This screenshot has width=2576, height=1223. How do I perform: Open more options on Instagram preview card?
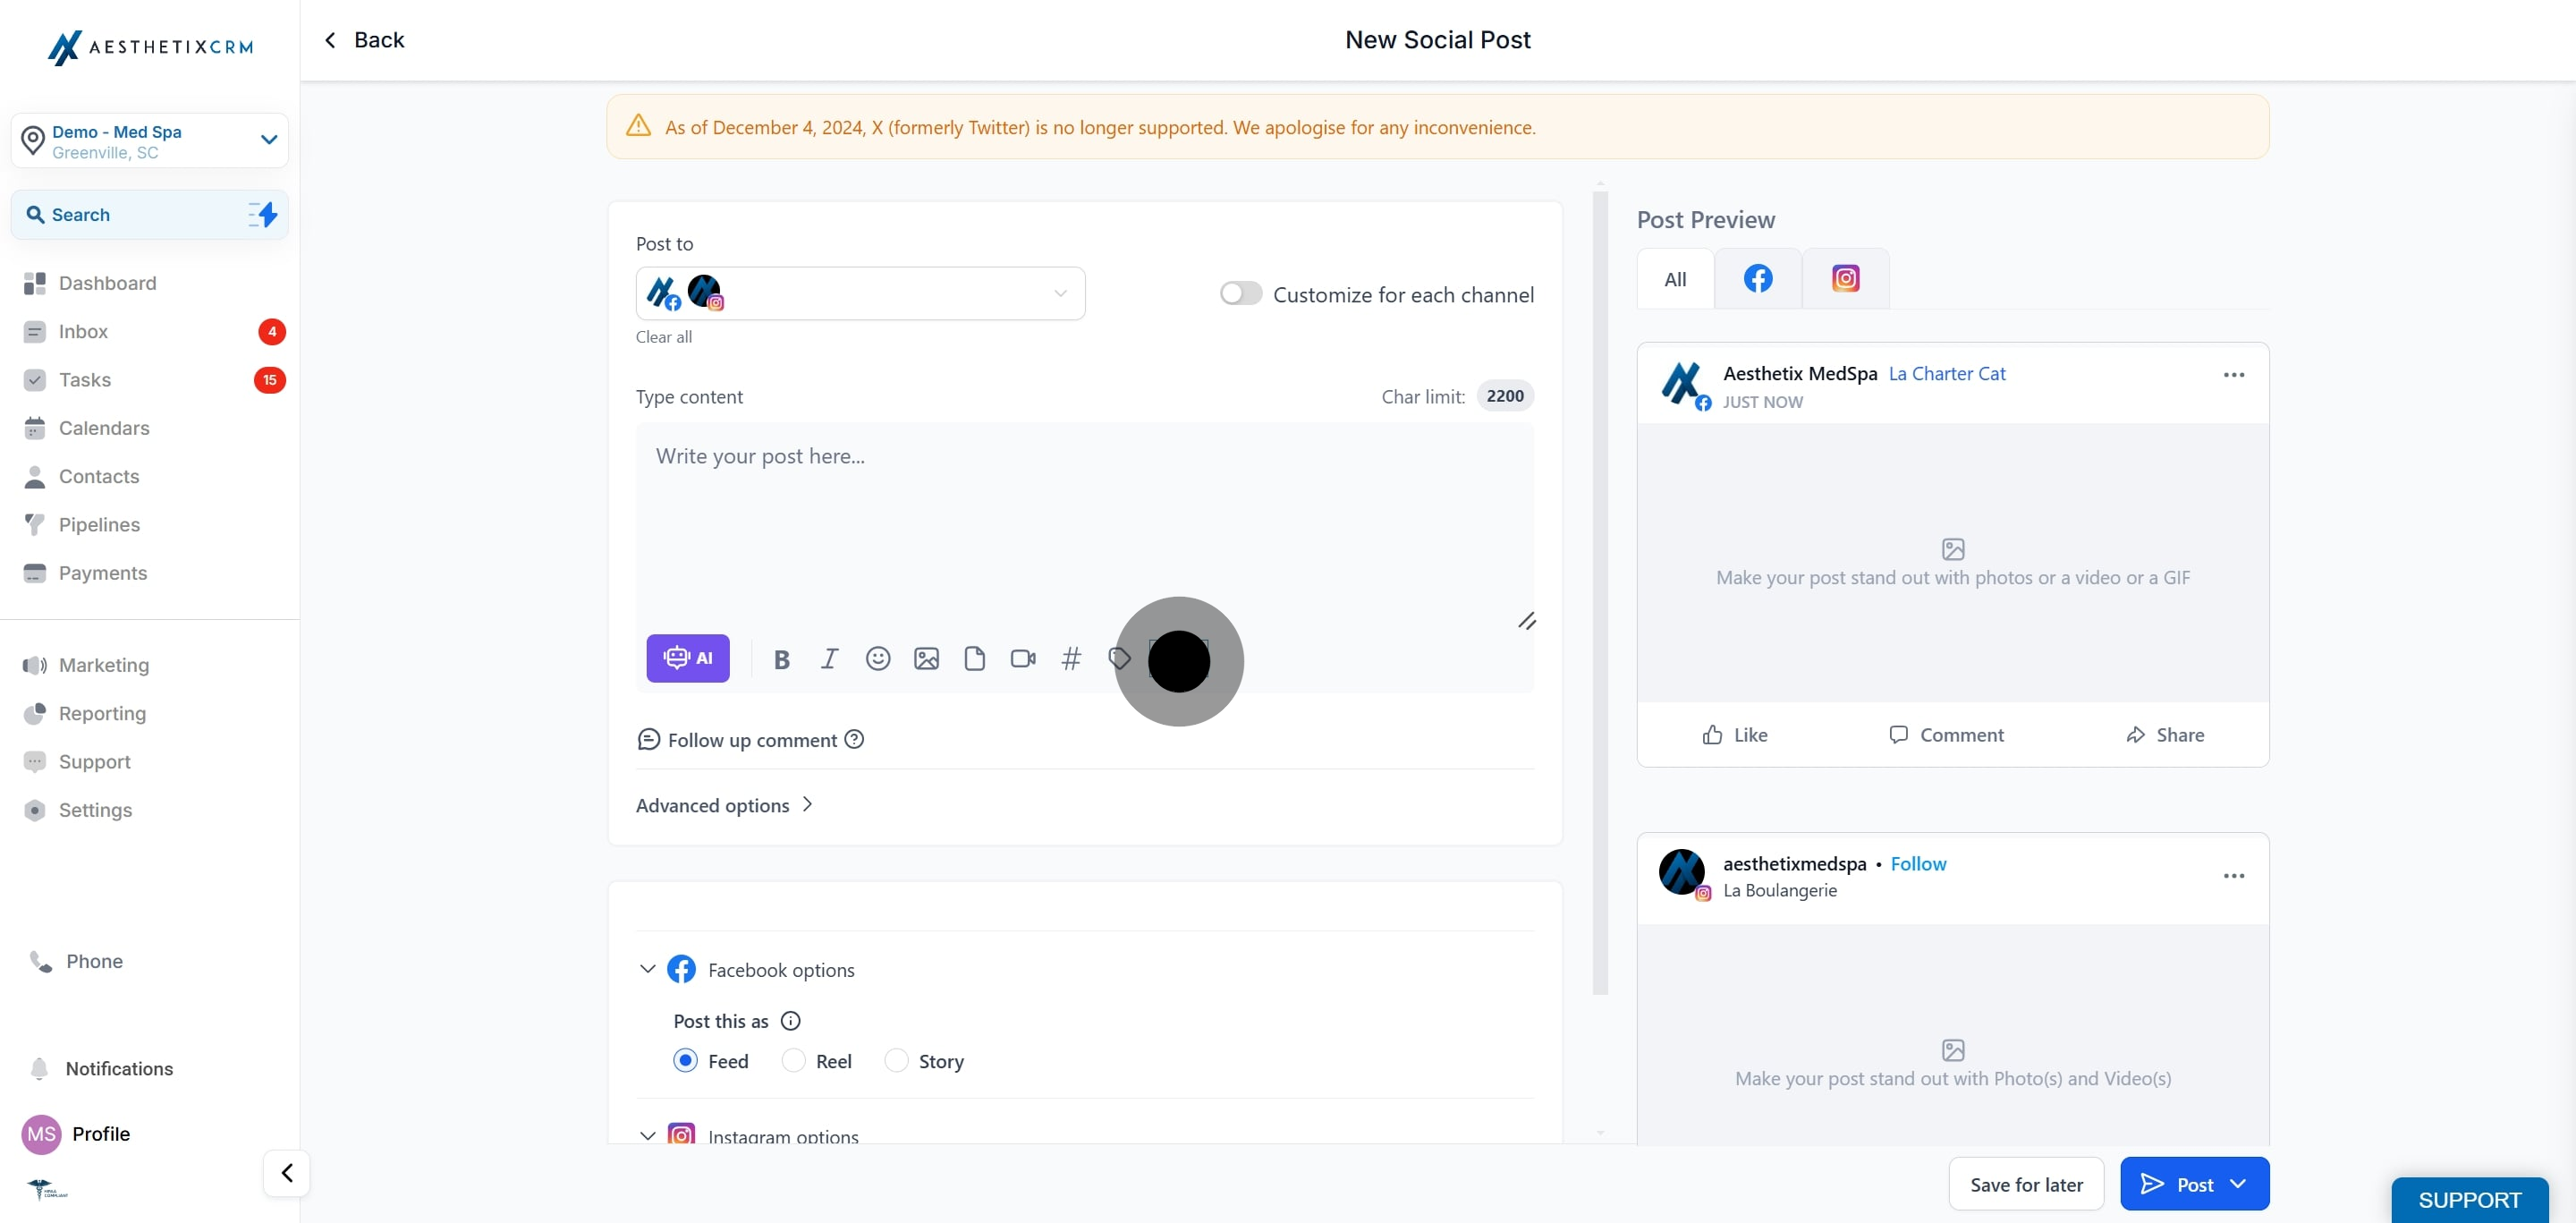tap(2233, 875)
